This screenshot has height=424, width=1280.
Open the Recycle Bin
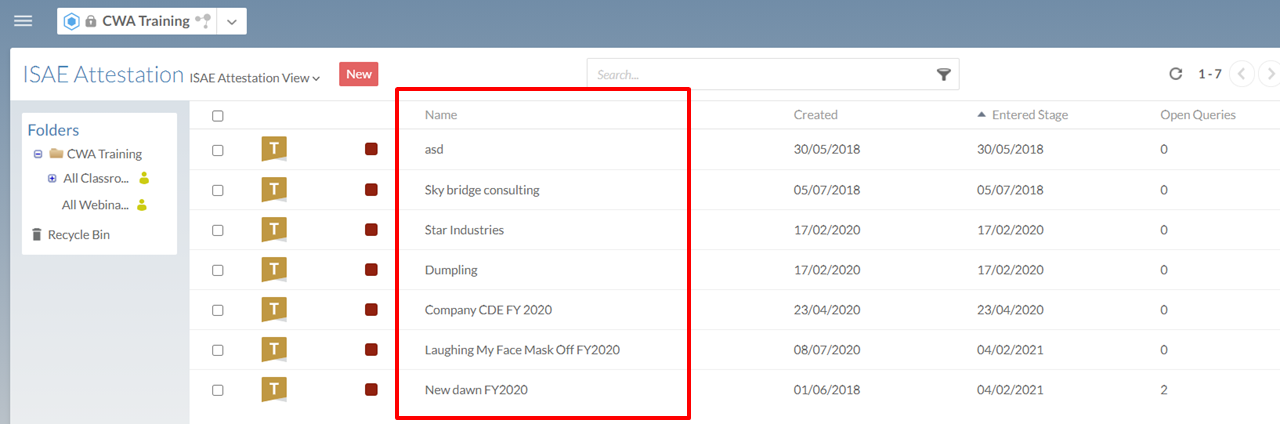[x=78, y=235]
